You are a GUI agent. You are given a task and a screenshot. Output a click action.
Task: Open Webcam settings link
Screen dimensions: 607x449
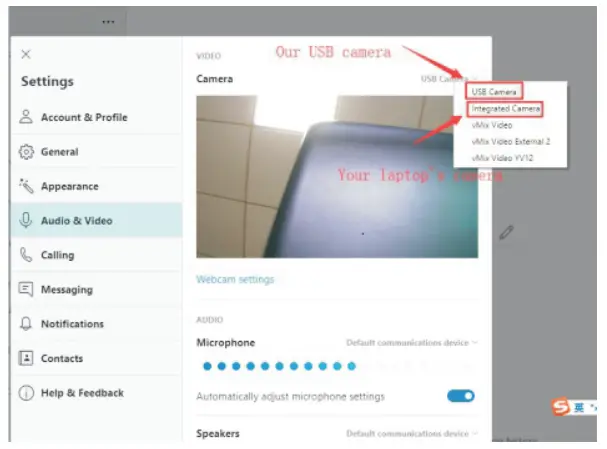pyautogui.click(x=235, y=279)
